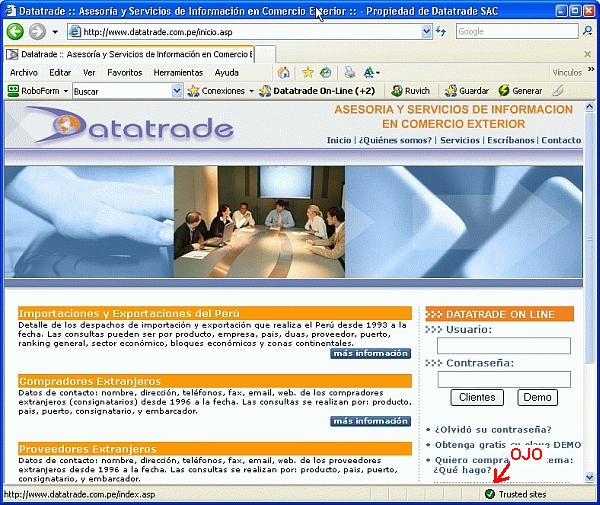Click Datatrade On-Line (+2) passcard
Image resolution: width=600 pixels, height=505 pixels.
317,91
